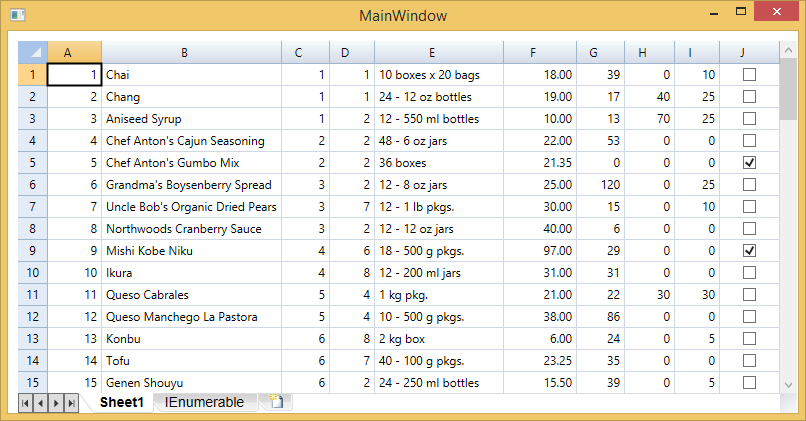The height and width of the screenshot is (421, 806).
Task: Select row 12 header
Action: click(33, 317)
